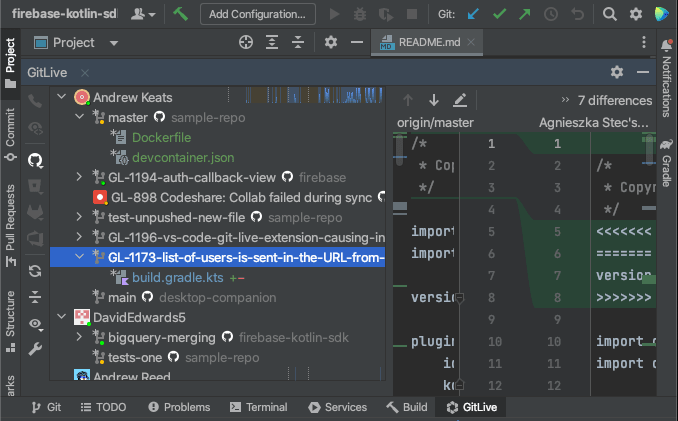Viewport: 678px width, 421px height.
Task: Open the TODO tool window tab
Action: pyautogui.click(x=103, y=407)
